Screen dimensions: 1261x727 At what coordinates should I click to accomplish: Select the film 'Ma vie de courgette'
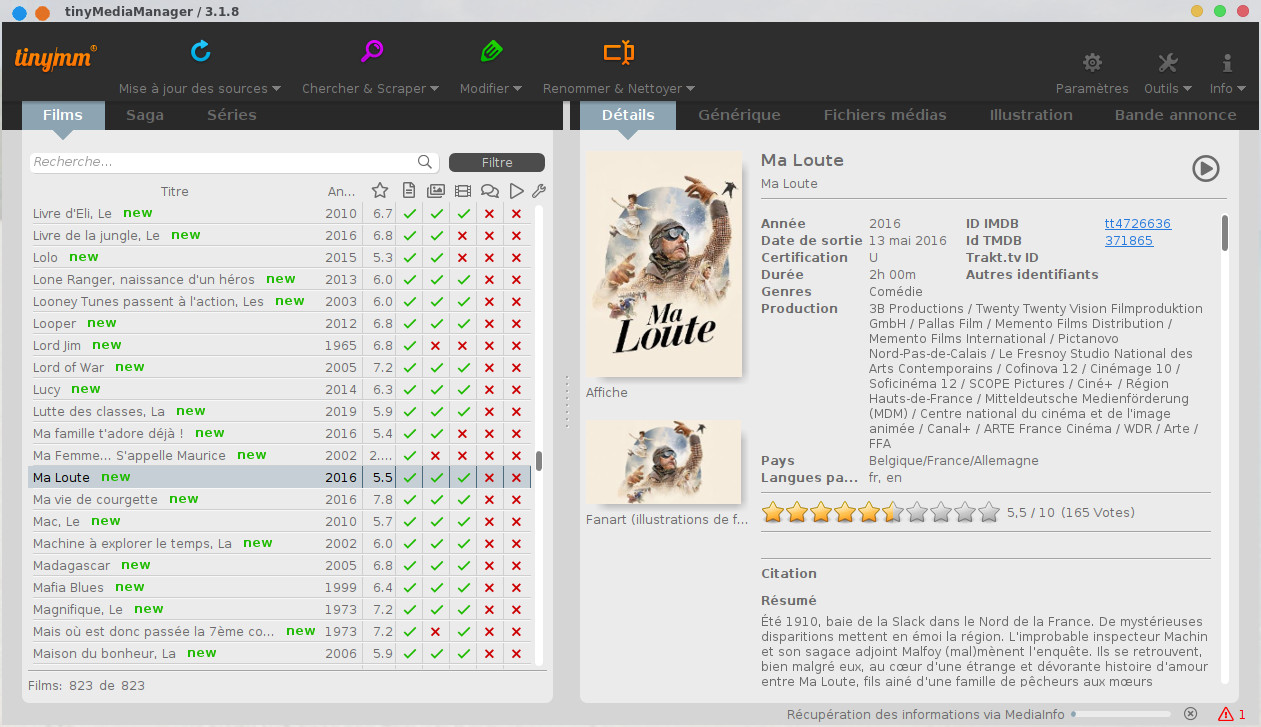pyautogui.click(x=280, y=499)
